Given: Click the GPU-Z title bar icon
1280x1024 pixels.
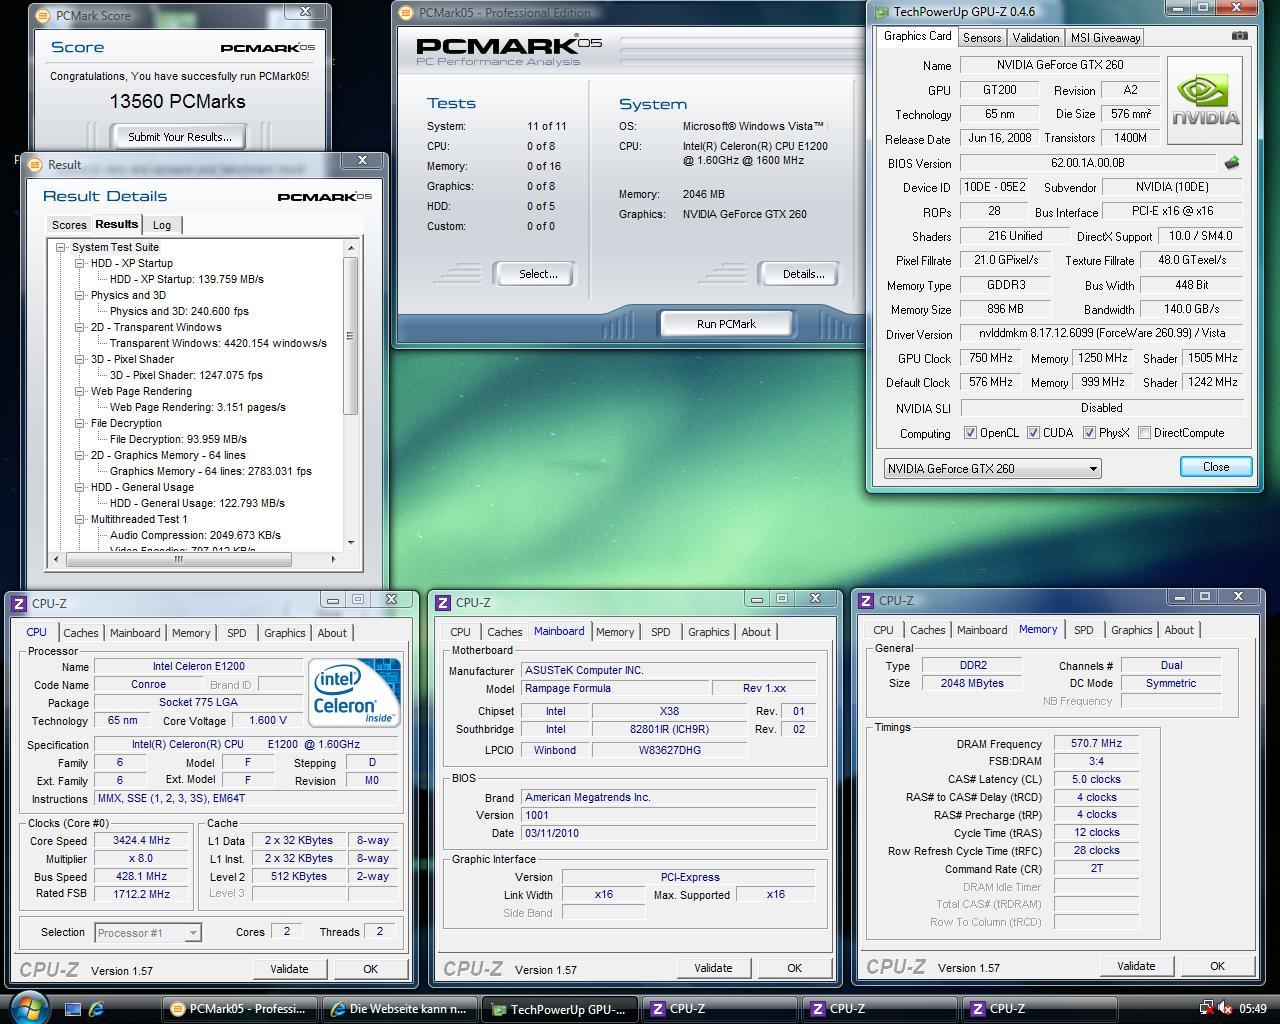Looking at the screenshot, I should [x=881, y=12].
